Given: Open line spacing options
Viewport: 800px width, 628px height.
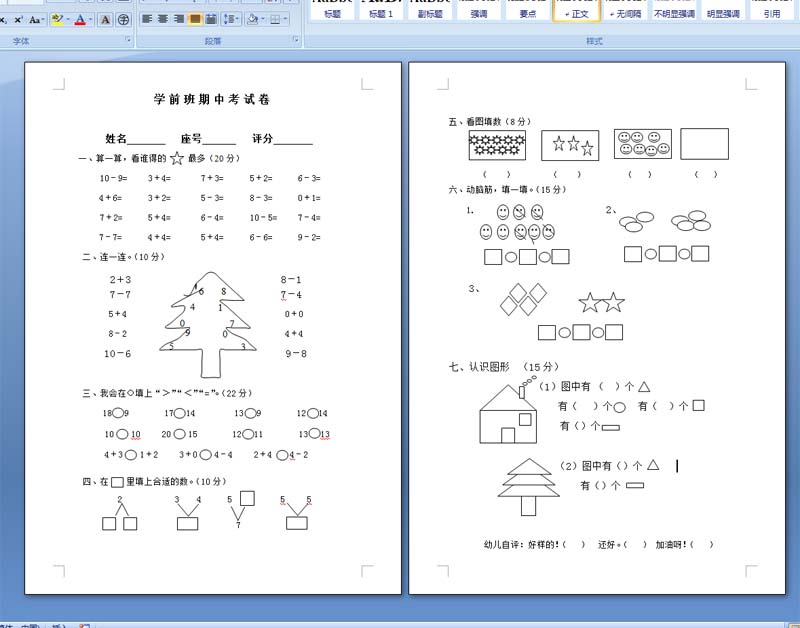Looking at the screenshot, I should tap(231, 19).
